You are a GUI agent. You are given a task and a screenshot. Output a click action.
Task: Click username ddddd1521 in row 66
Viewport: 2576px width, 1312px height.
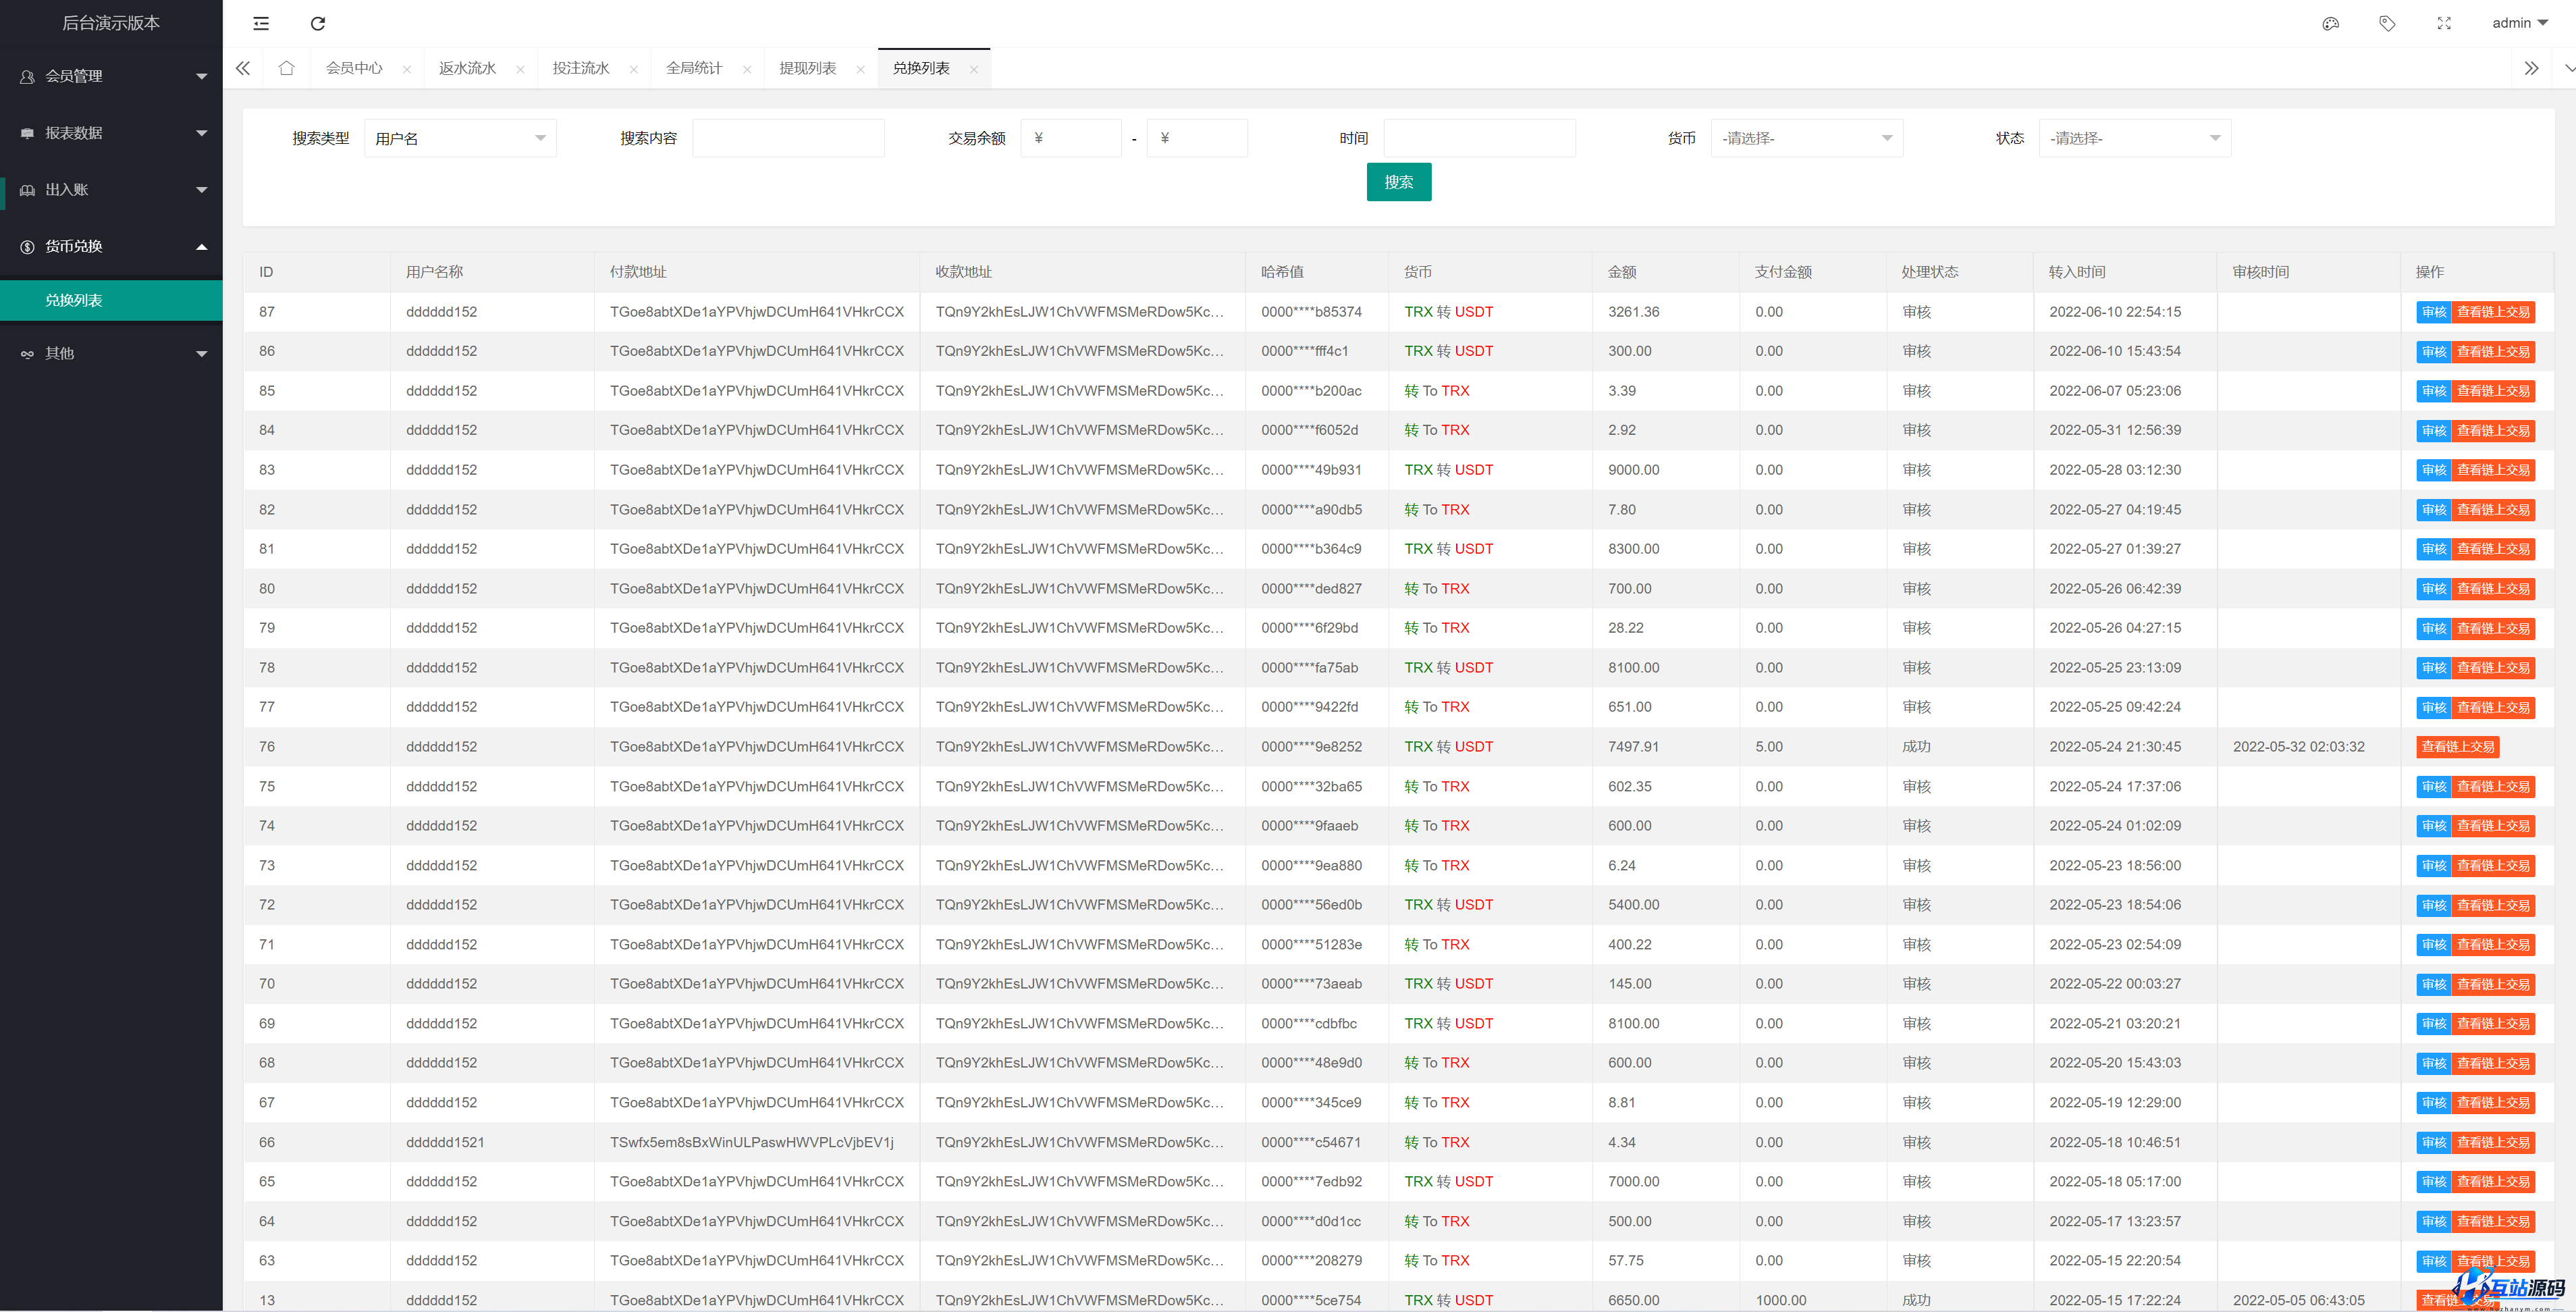coord(445,1142)
